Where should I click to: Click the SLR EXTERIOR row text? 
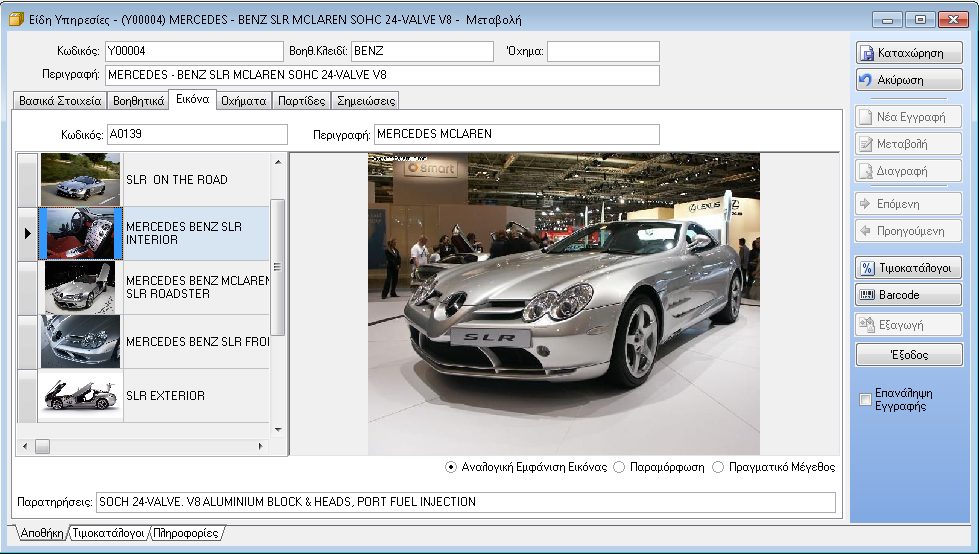click(x=165, y=395)
